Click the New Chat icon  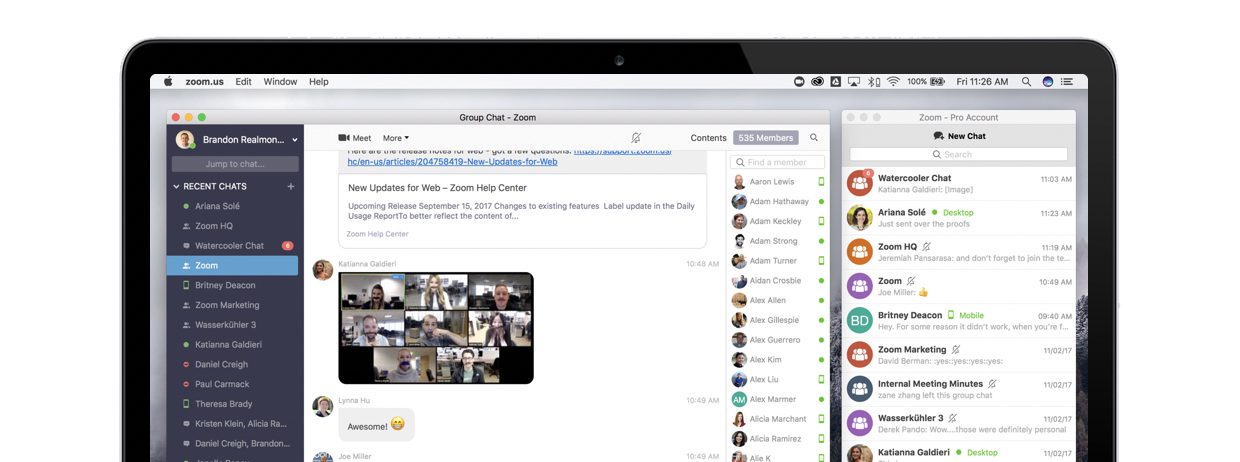[x=938, y=136]
